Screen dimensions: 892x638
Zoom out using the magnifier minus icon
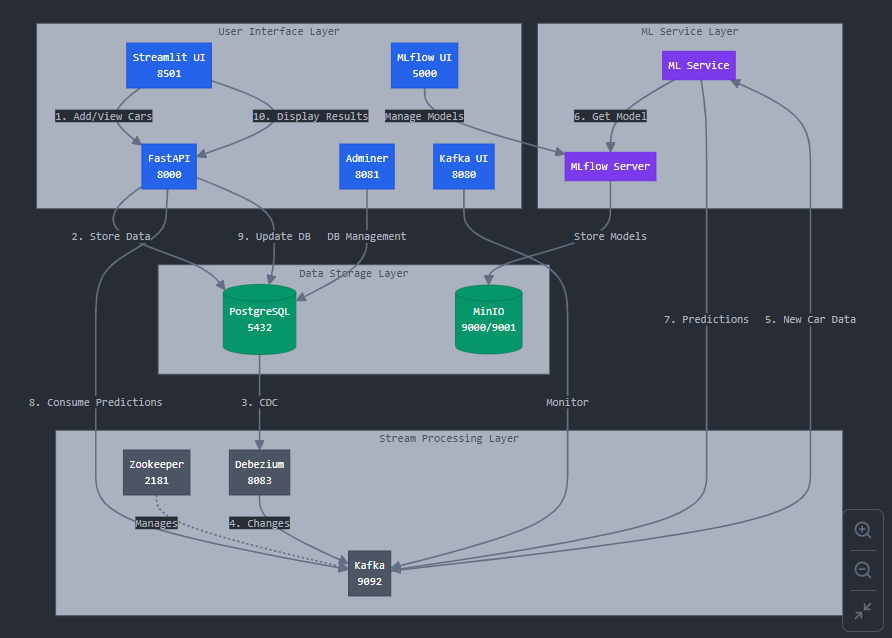coord(862,570)
